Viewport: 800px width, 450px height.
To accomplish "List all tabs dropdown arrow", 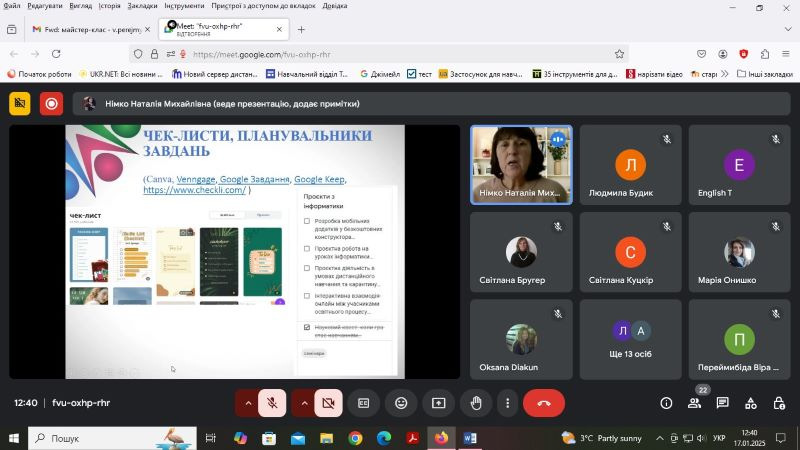I will (788, 30).
